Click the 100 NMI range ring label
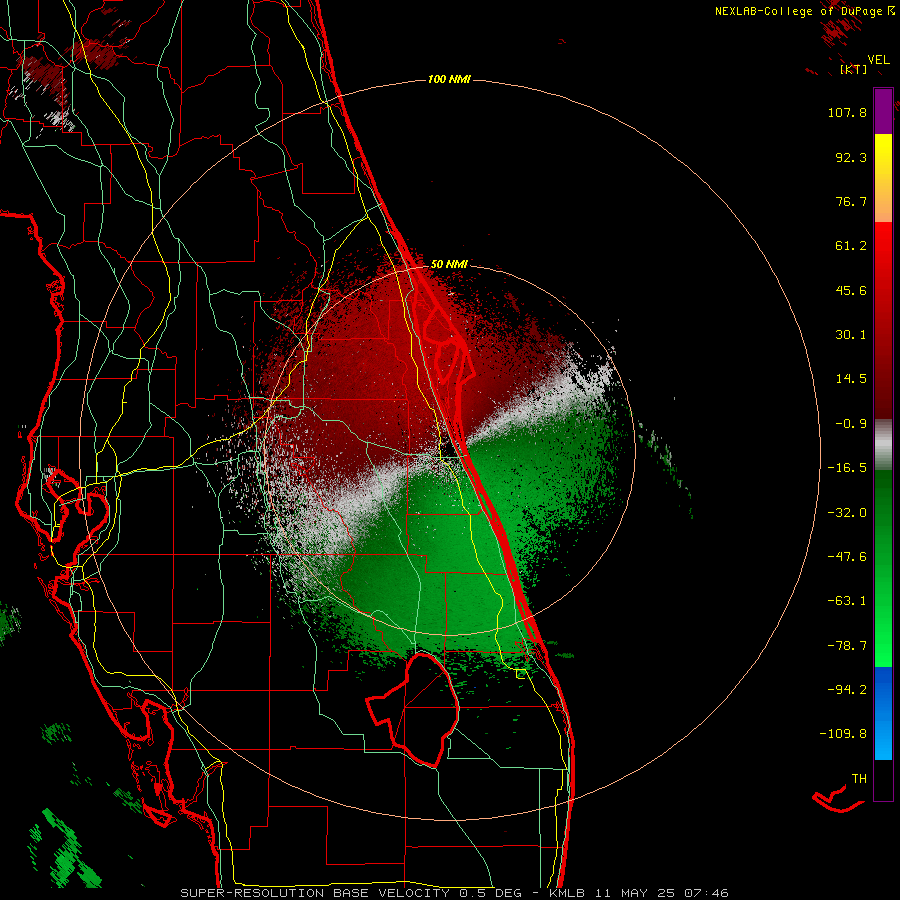 (449, 79)
